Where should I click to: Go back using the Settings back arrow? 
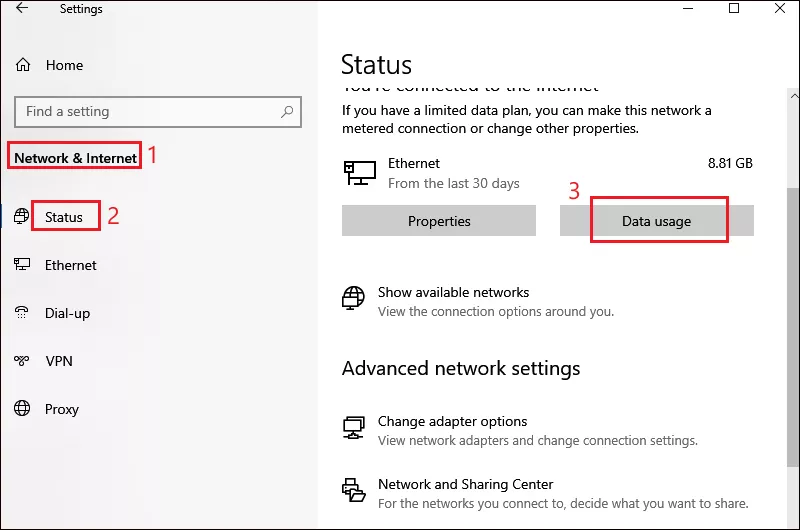tap(22, 8)
